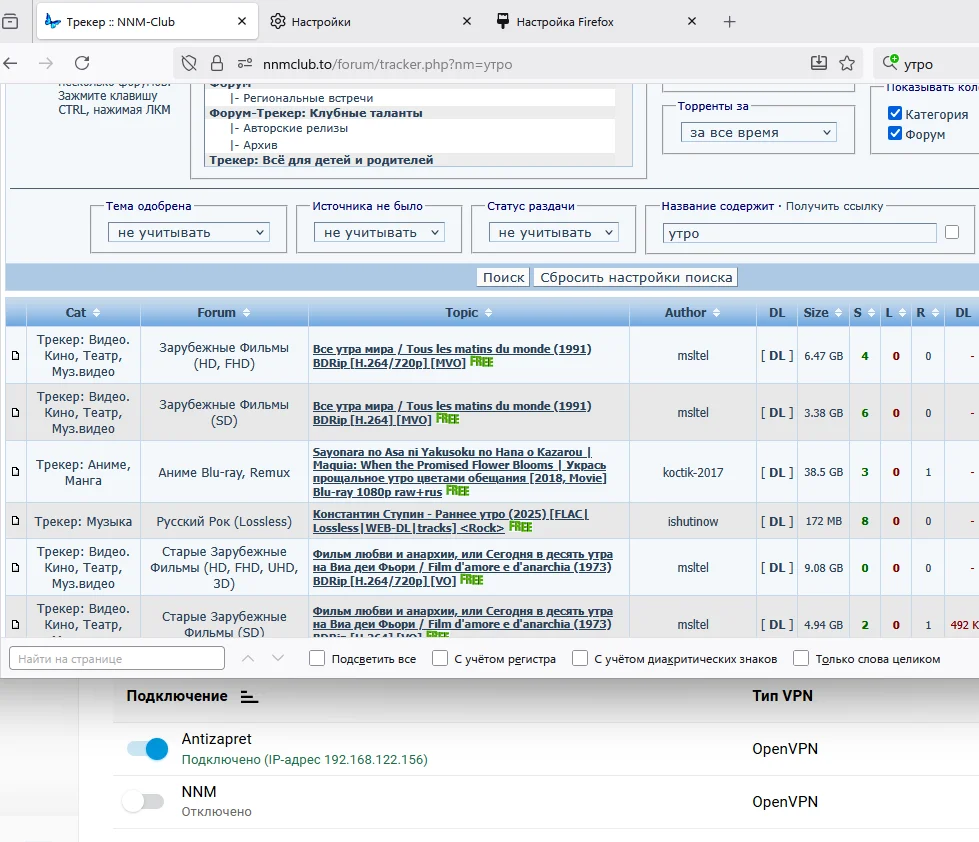Disable the Antizapret VPN connection toggle

point(147,749)
